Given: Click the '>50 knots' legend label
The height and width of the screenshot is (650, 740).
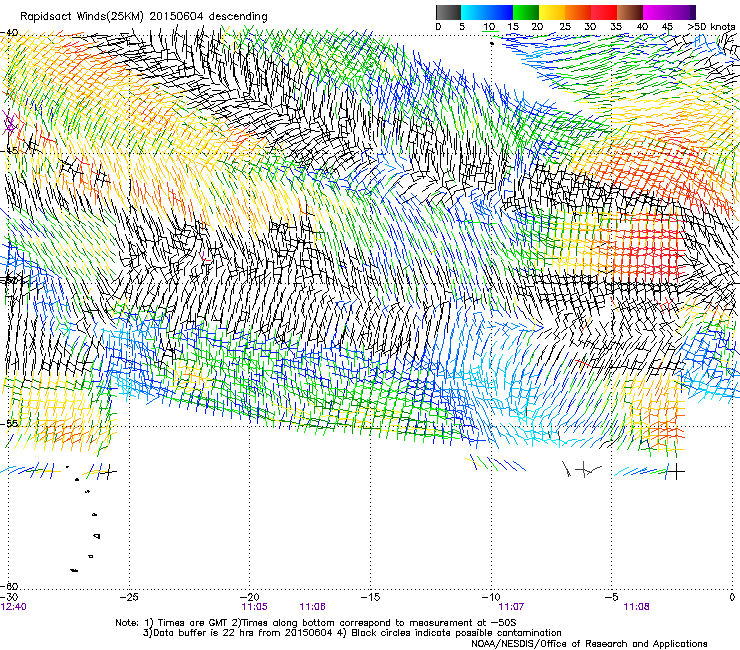Looking at the screenshot, I should (711, 27).
